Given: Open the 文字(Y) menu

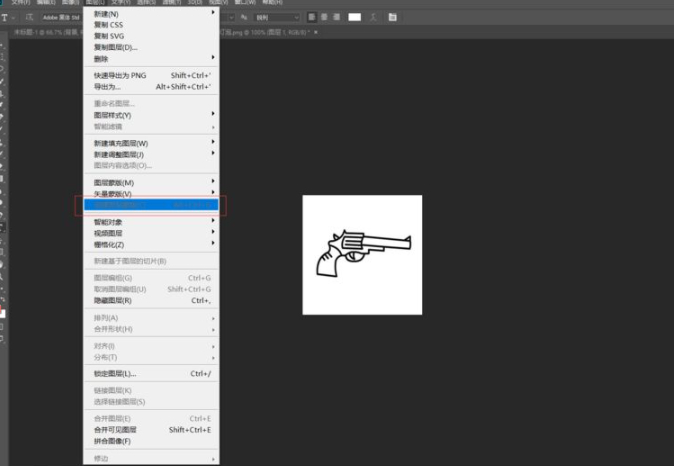Looking at the screenshot, I should (x=121, y=2).
